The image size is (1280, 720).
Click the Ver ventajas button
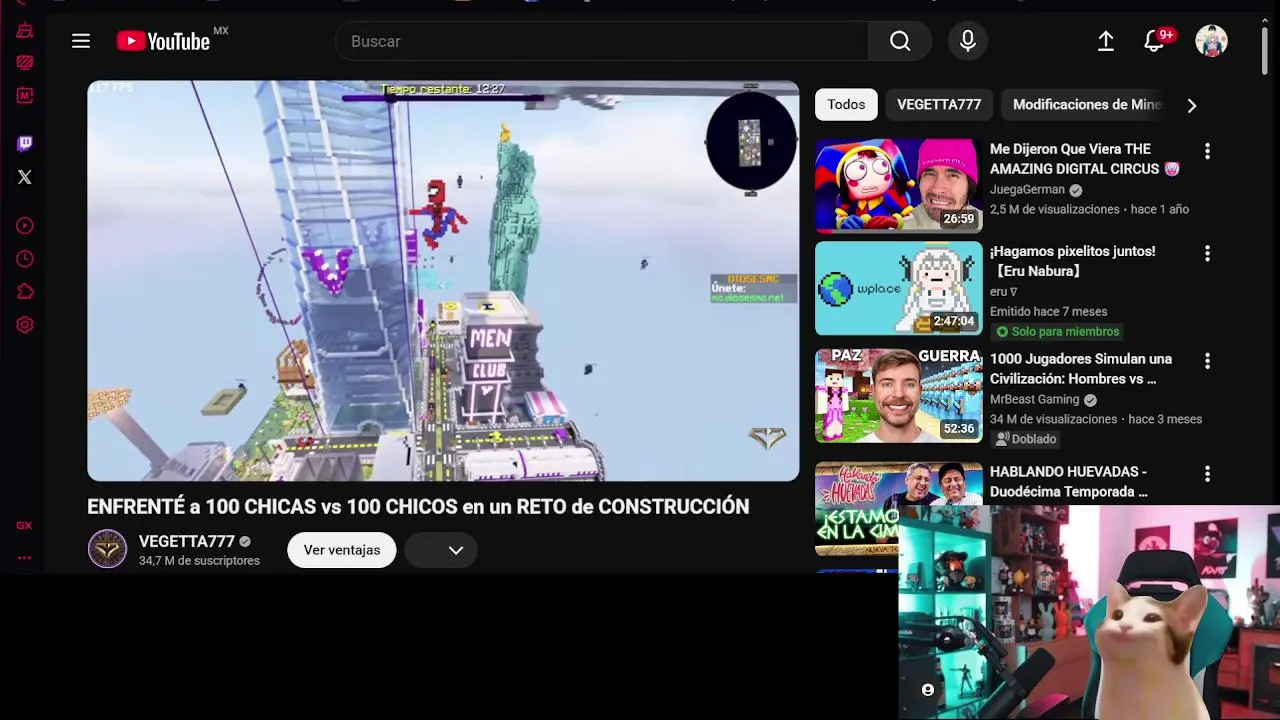(x=342, y=550)
